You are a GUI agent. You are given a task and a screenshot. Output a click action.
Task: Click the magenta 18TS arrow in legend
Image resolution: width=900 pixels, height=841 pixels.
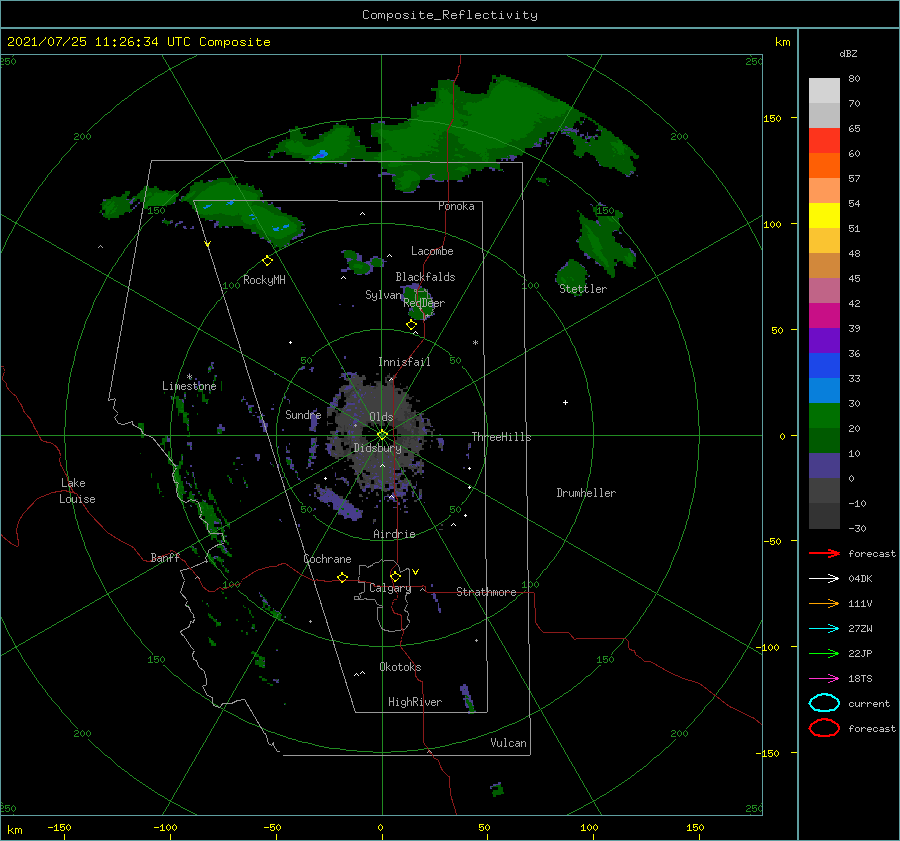pos(824,679)
